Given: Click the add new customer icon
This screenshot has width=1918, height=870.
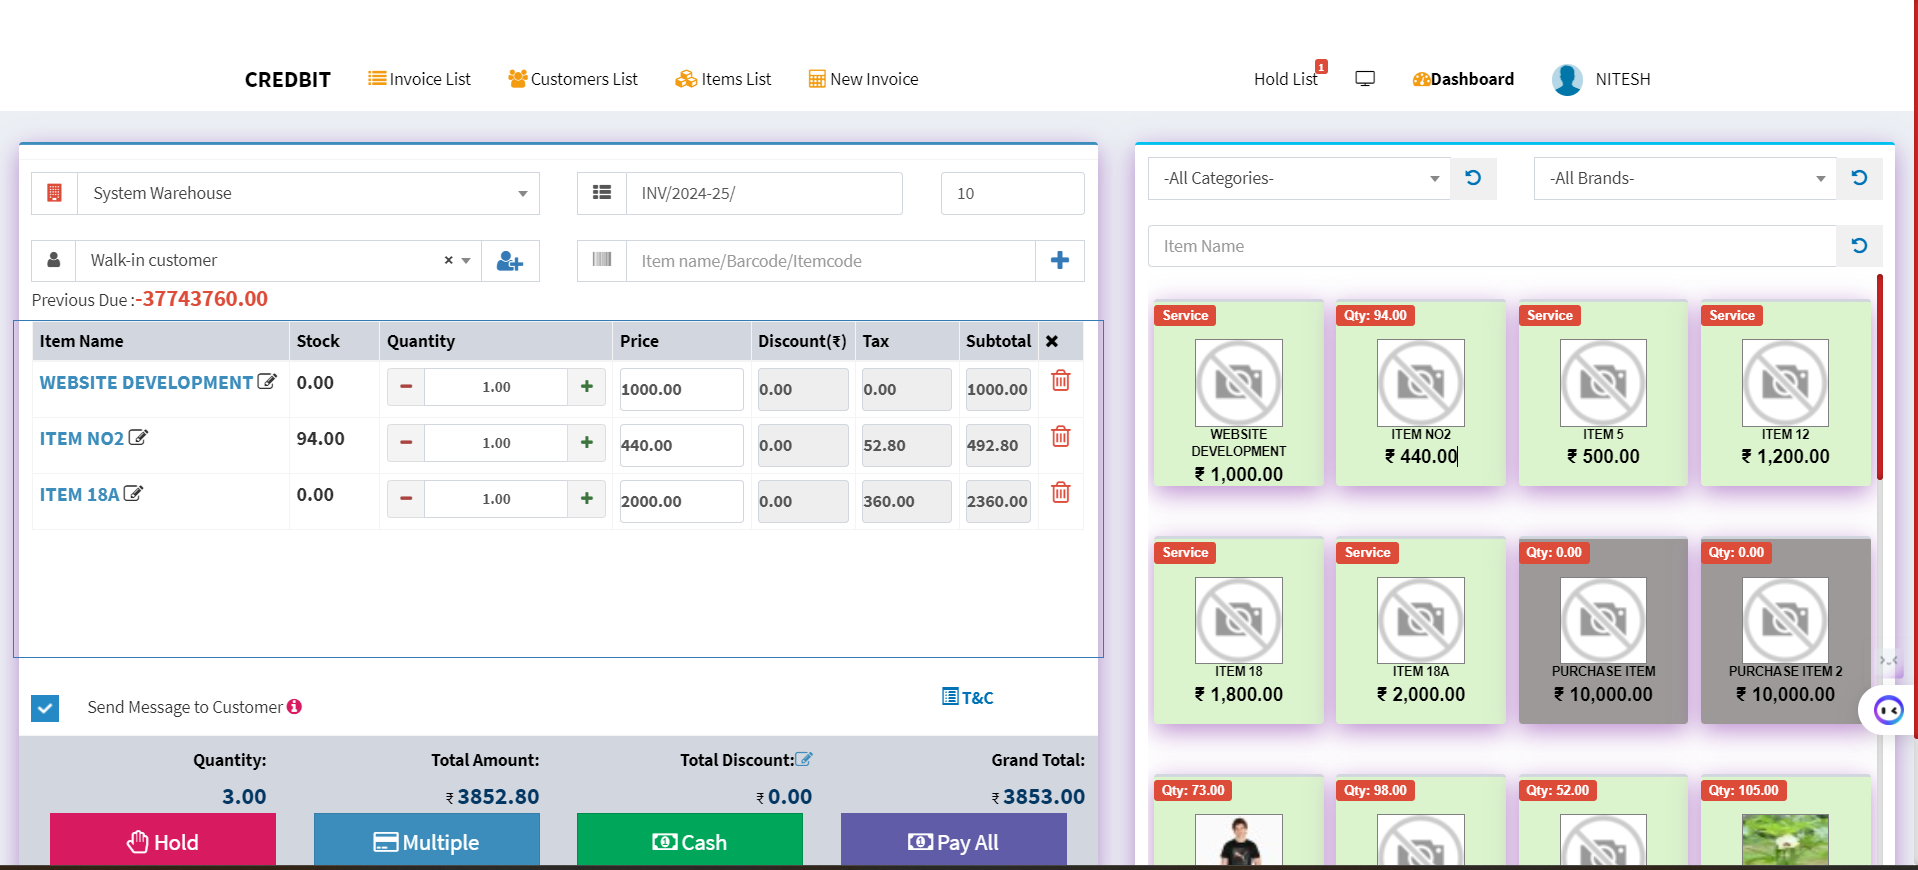Looking at the screenshot, I should (510, 261).
